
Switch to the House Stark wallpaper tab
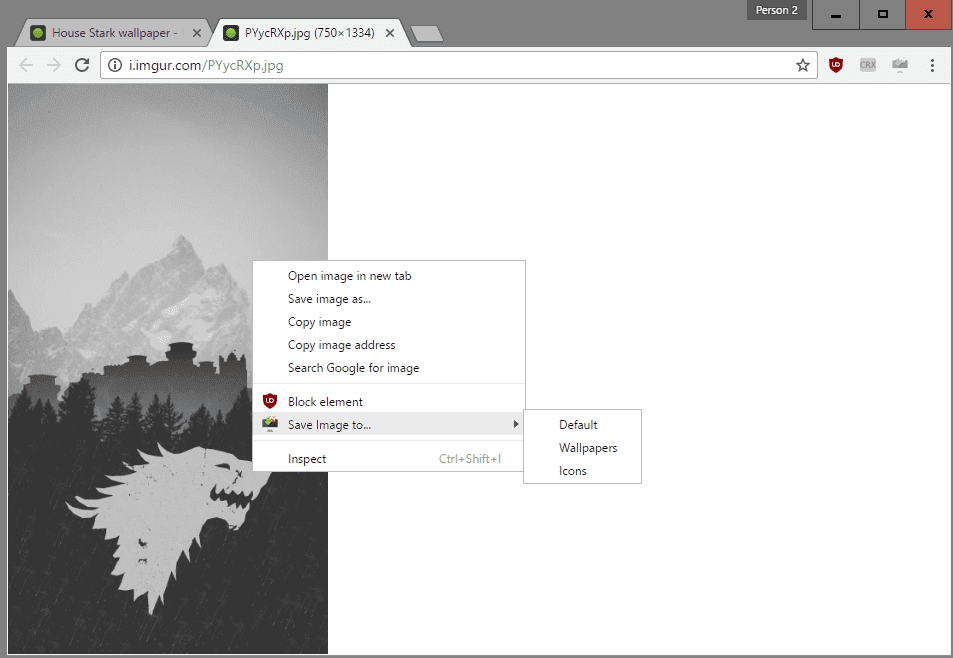[x=110, y=33]
